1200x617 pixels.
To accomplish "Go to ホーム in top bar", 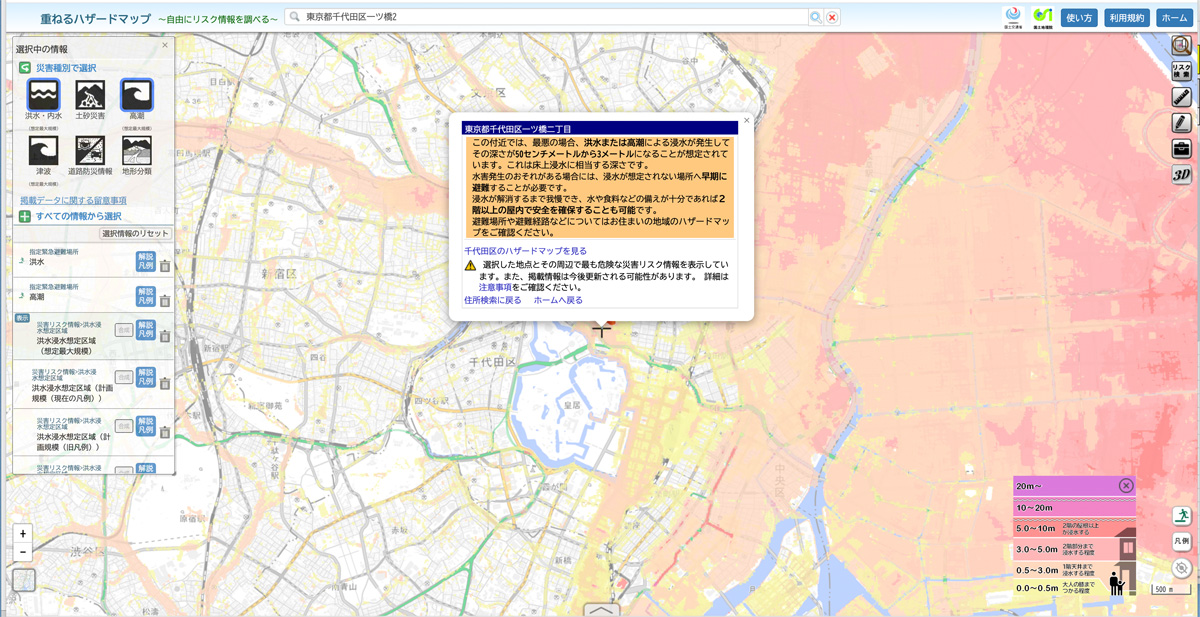I will pyautogui.click(x=1174, y=17).
